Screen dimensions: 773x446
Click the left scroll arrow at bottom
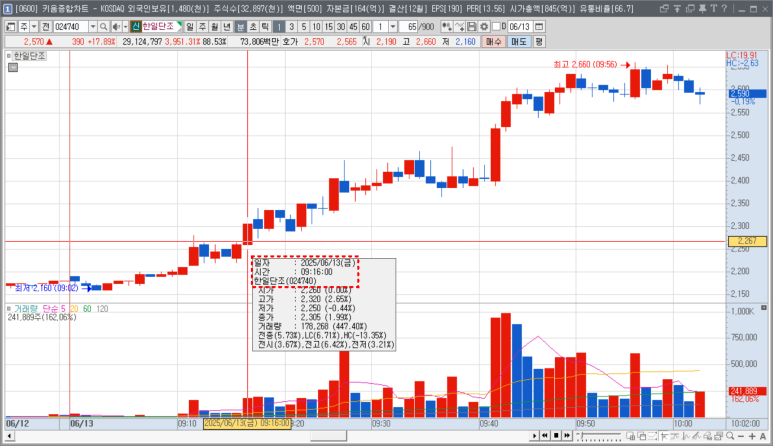tap(9, 436)
